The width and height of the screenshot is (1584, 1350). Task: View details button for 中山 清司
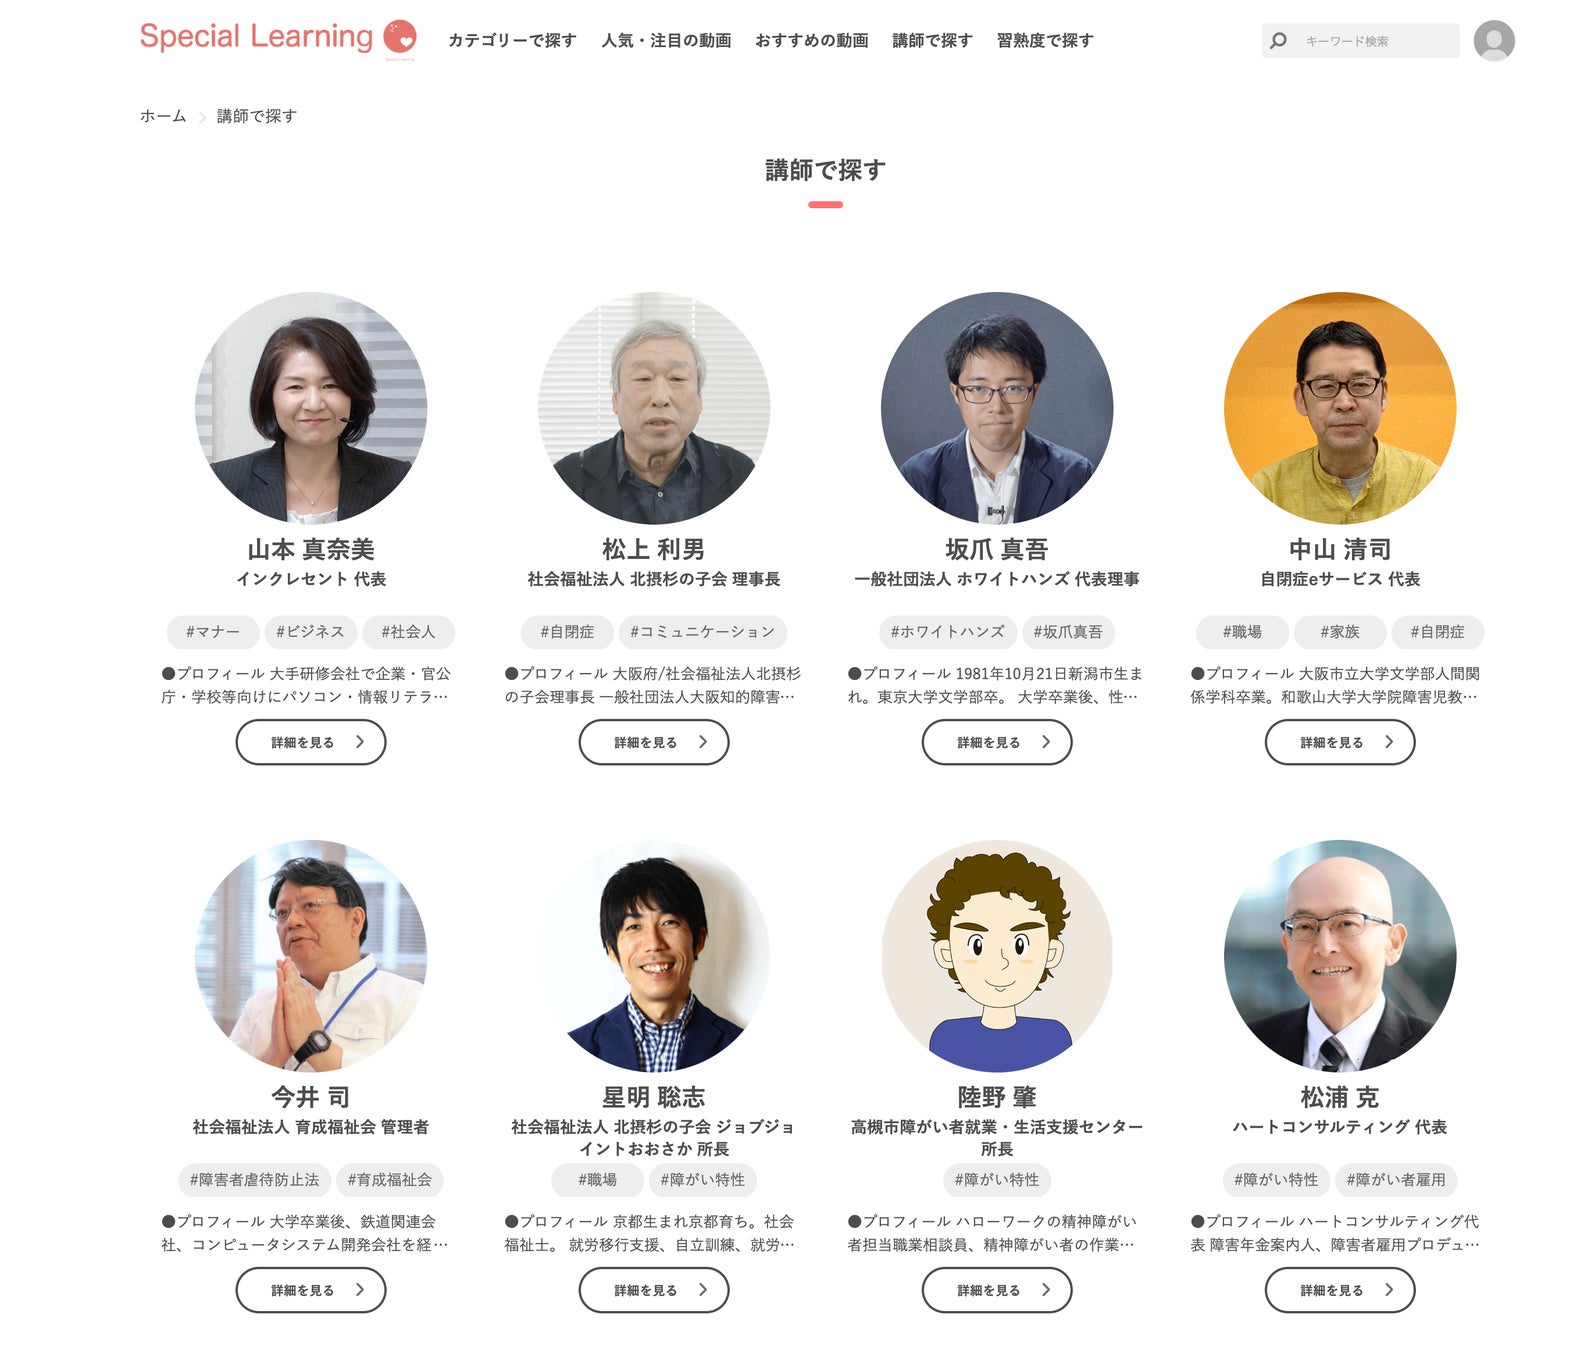click(x=1340, y=742)
